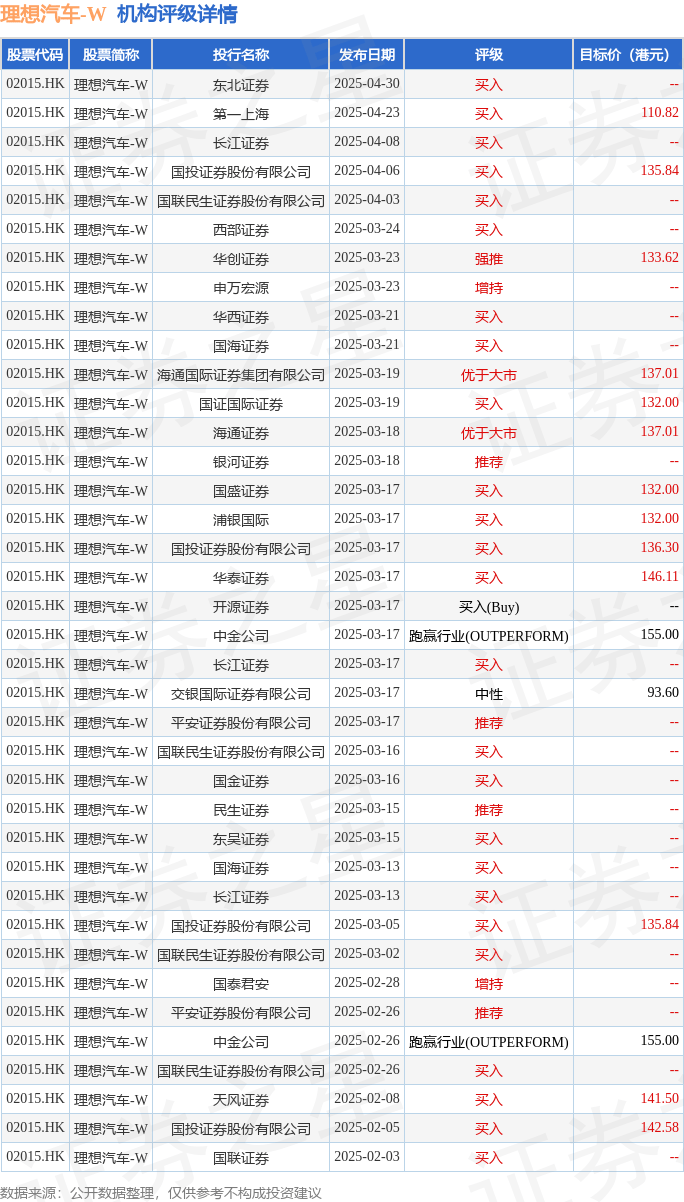The image size is (684, 1202).
Task: Select the 股票简称 column header
Action: coord(110,55)
